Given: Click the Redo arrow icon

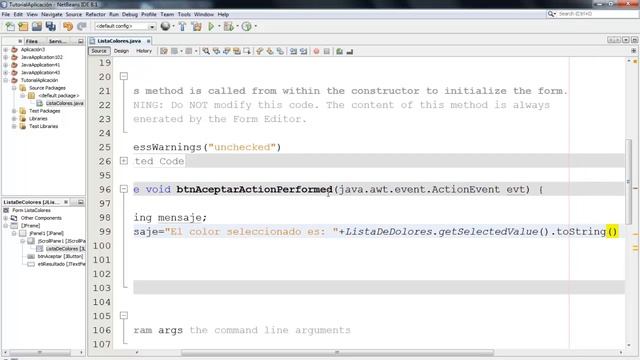Looking at the screenshot, I should pos(82,27).
